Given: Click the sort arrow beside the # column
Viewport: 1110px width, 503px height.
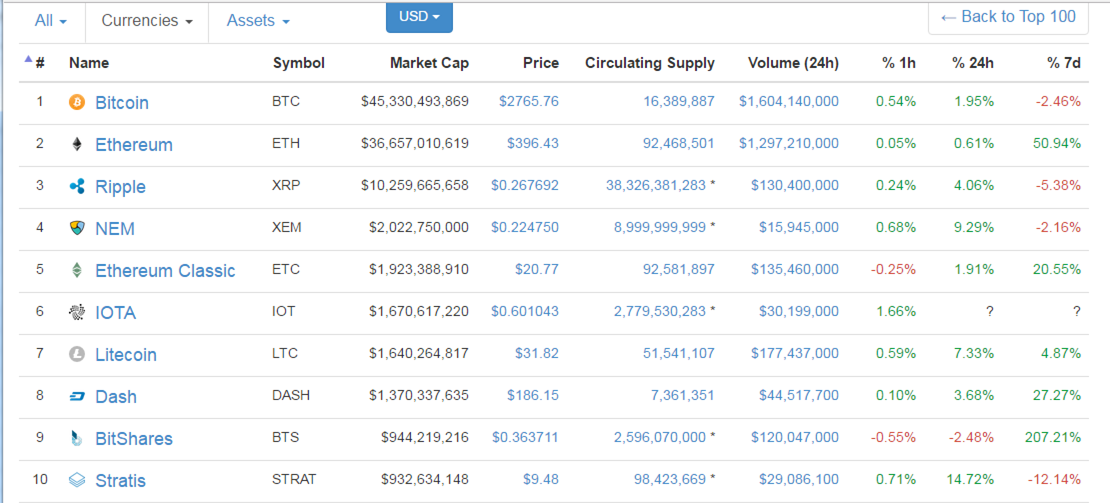Looking at the screenshot, I should click(28, 59).
